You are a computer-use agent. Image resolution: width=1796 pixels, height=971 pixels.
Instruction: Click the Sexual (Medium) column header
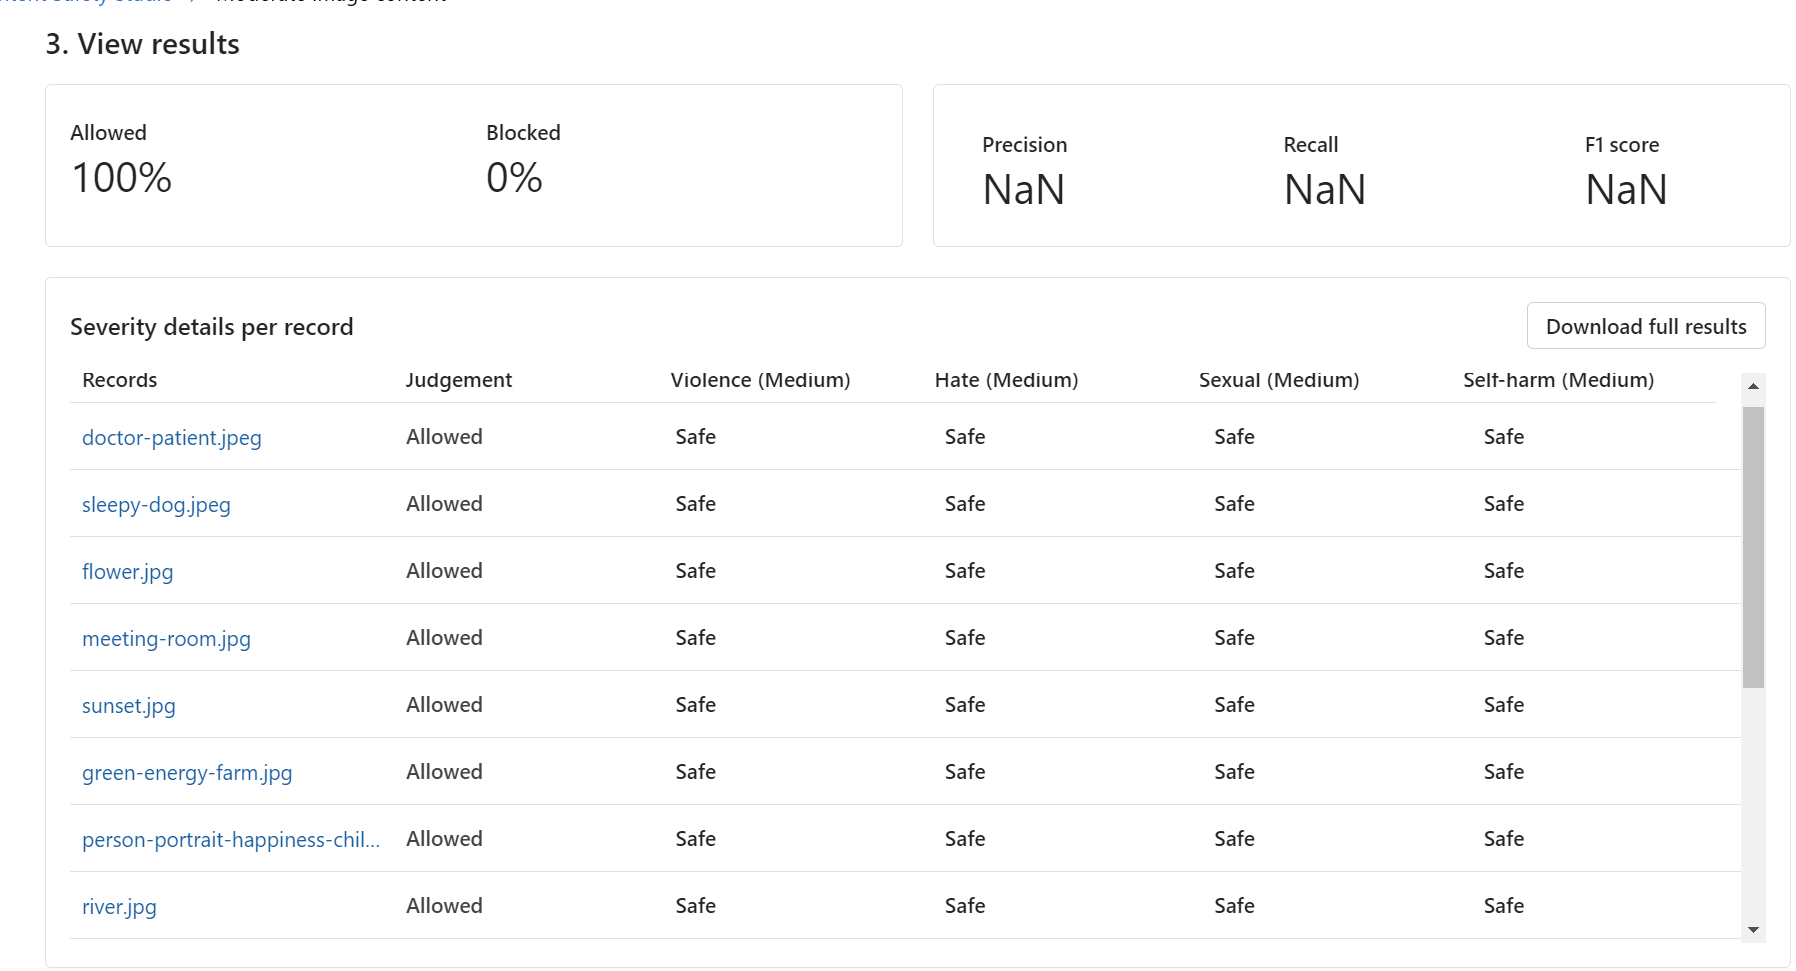pos(1278,380)
